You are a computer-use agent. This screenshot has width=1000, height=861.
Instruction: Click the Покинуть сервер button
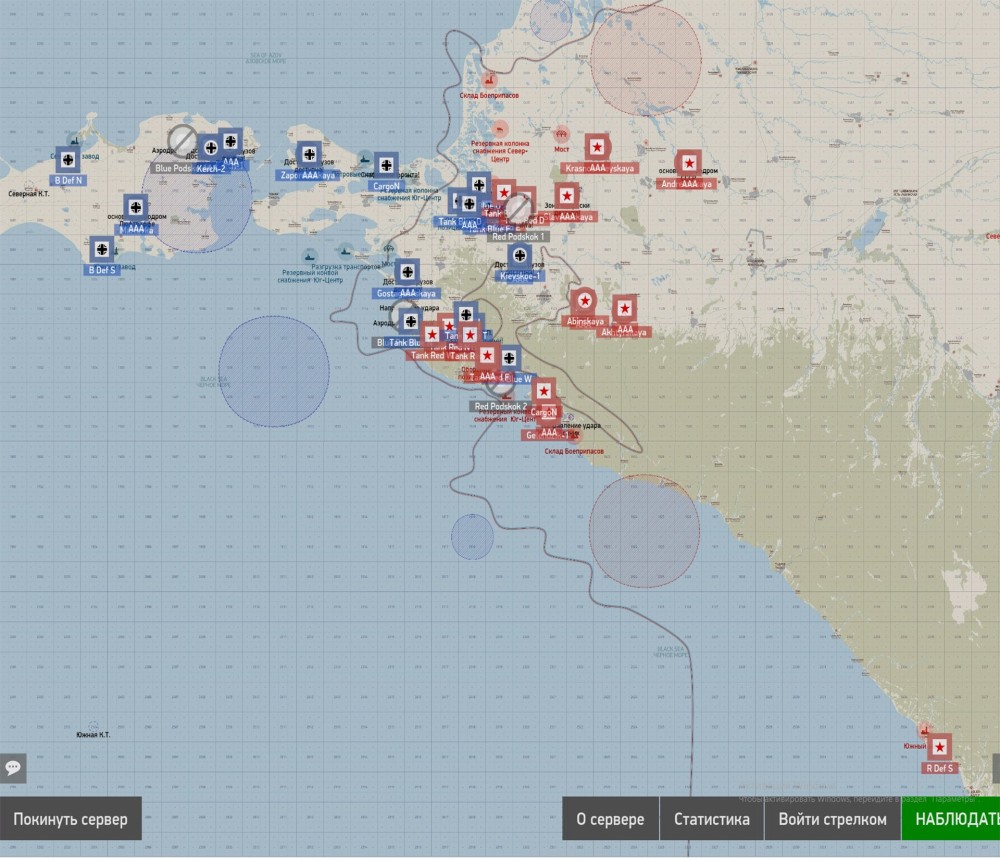pos(70,819)
